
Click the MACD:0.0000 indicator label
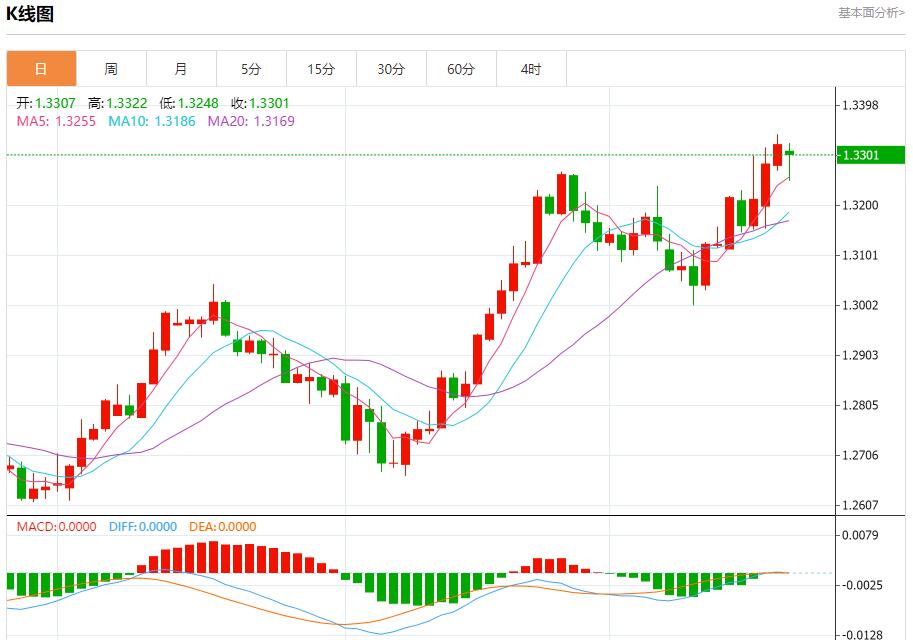coord(56,527)
